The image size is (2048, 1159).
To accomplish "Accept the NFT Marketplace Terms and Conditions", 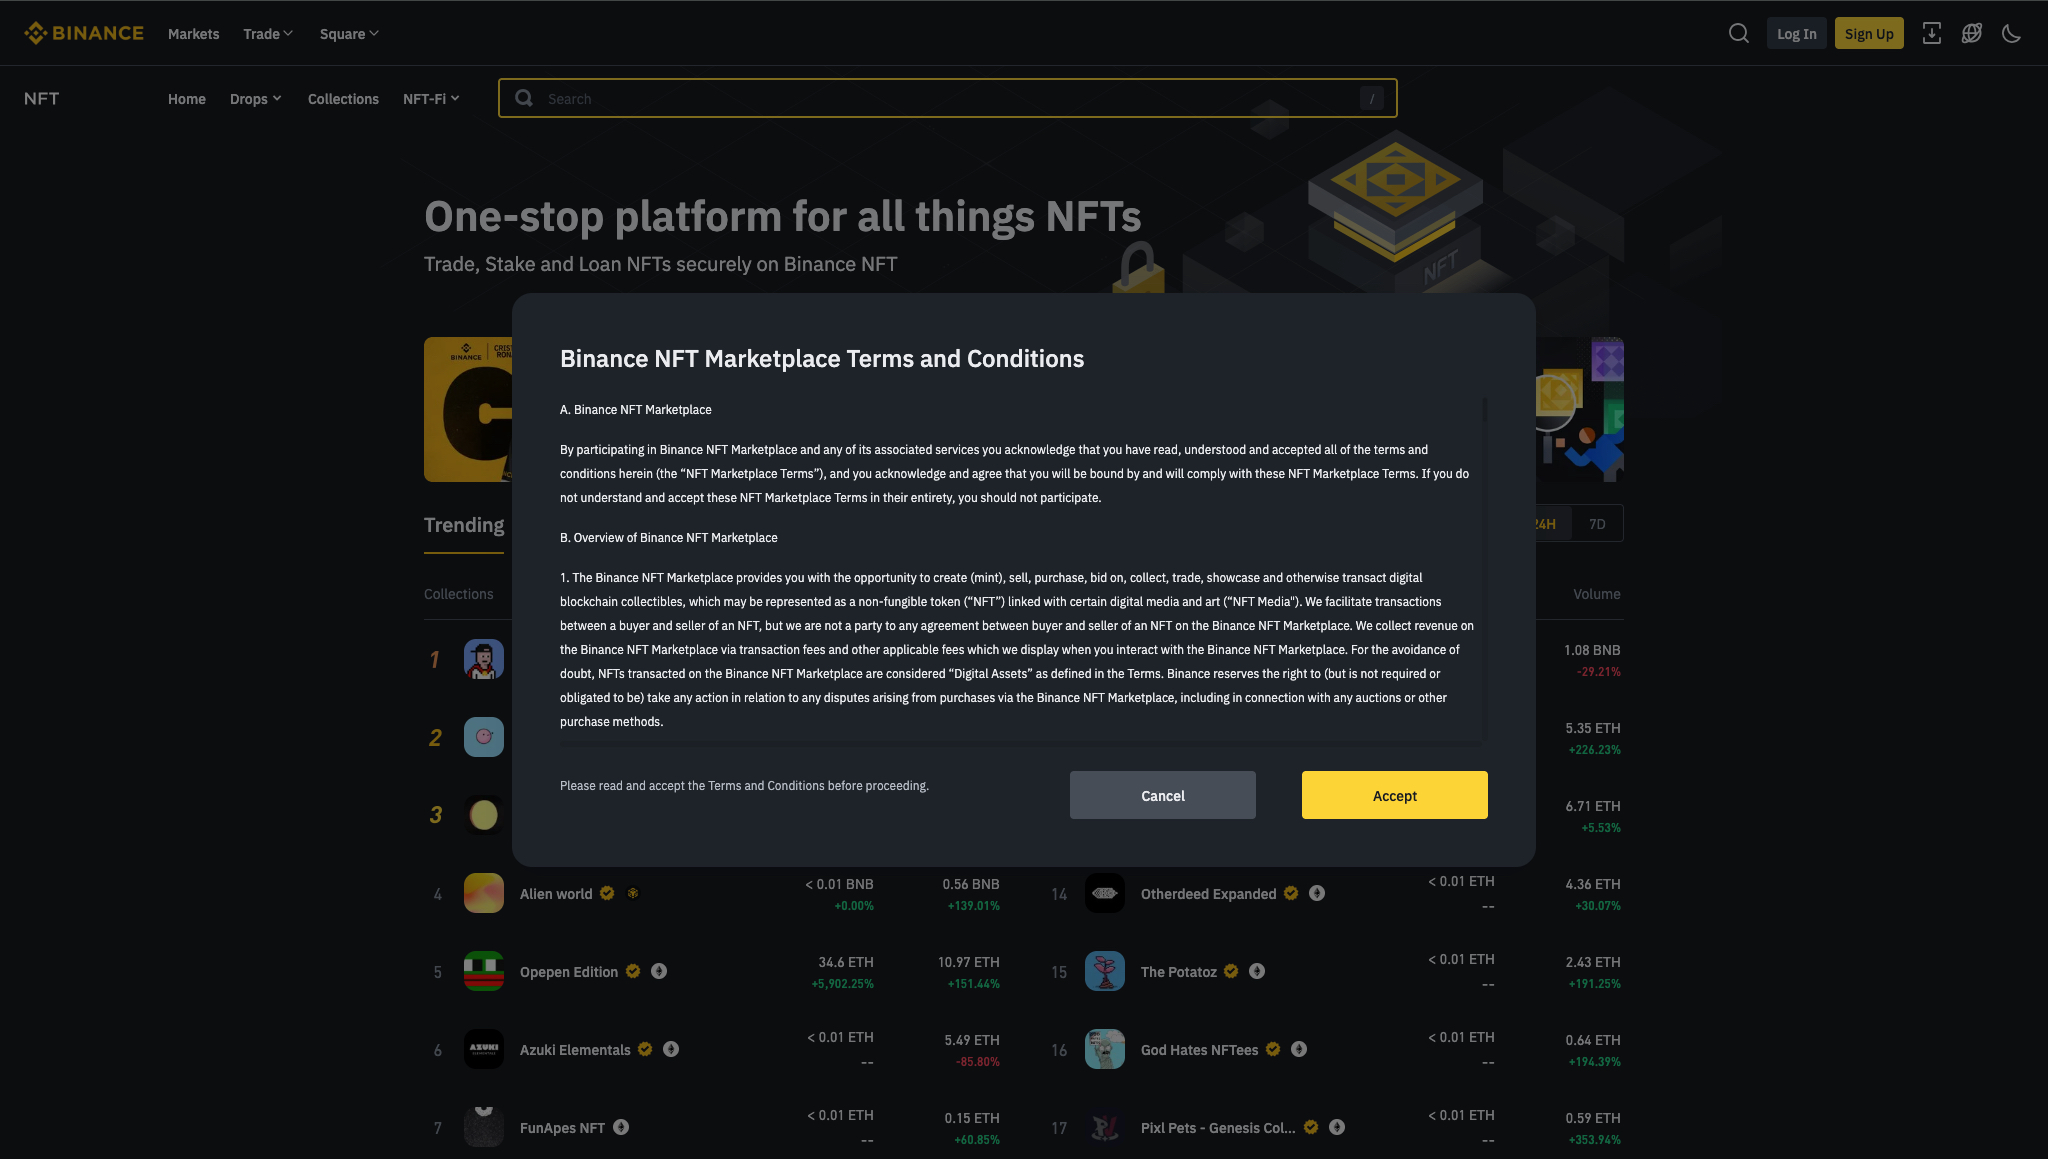I will [x=1394, y=795].
